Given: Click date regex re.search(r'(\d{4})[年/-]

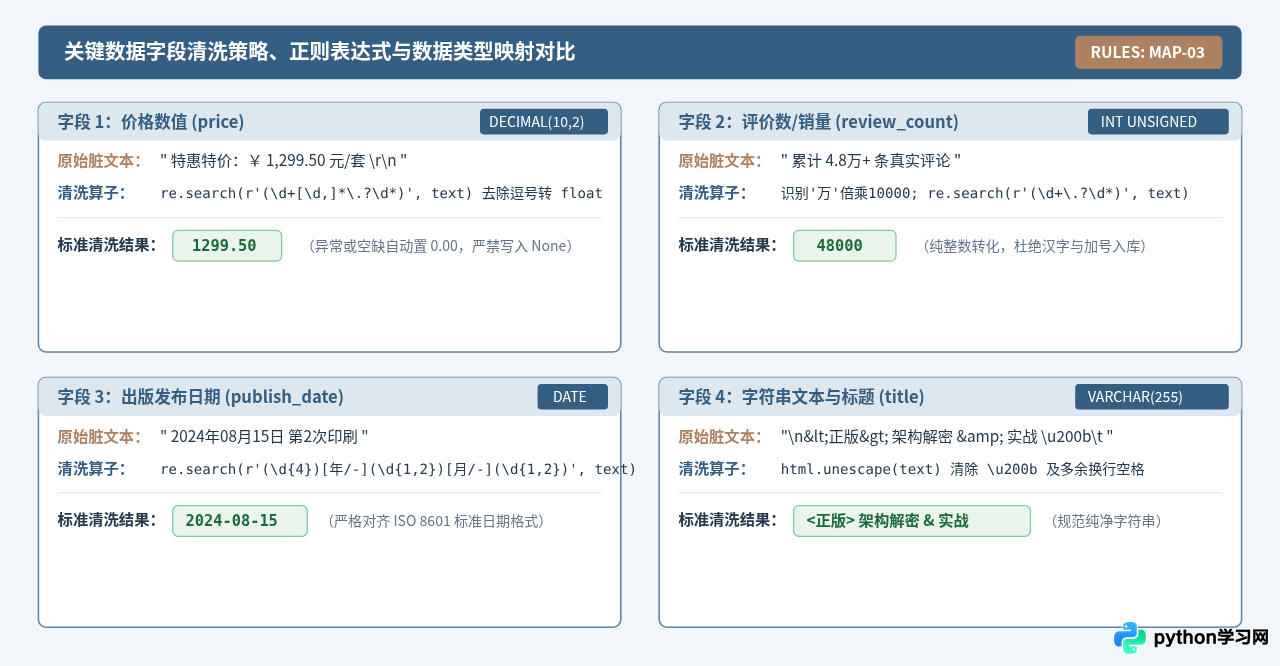Looking at the screenshot, I should [399, 469].
